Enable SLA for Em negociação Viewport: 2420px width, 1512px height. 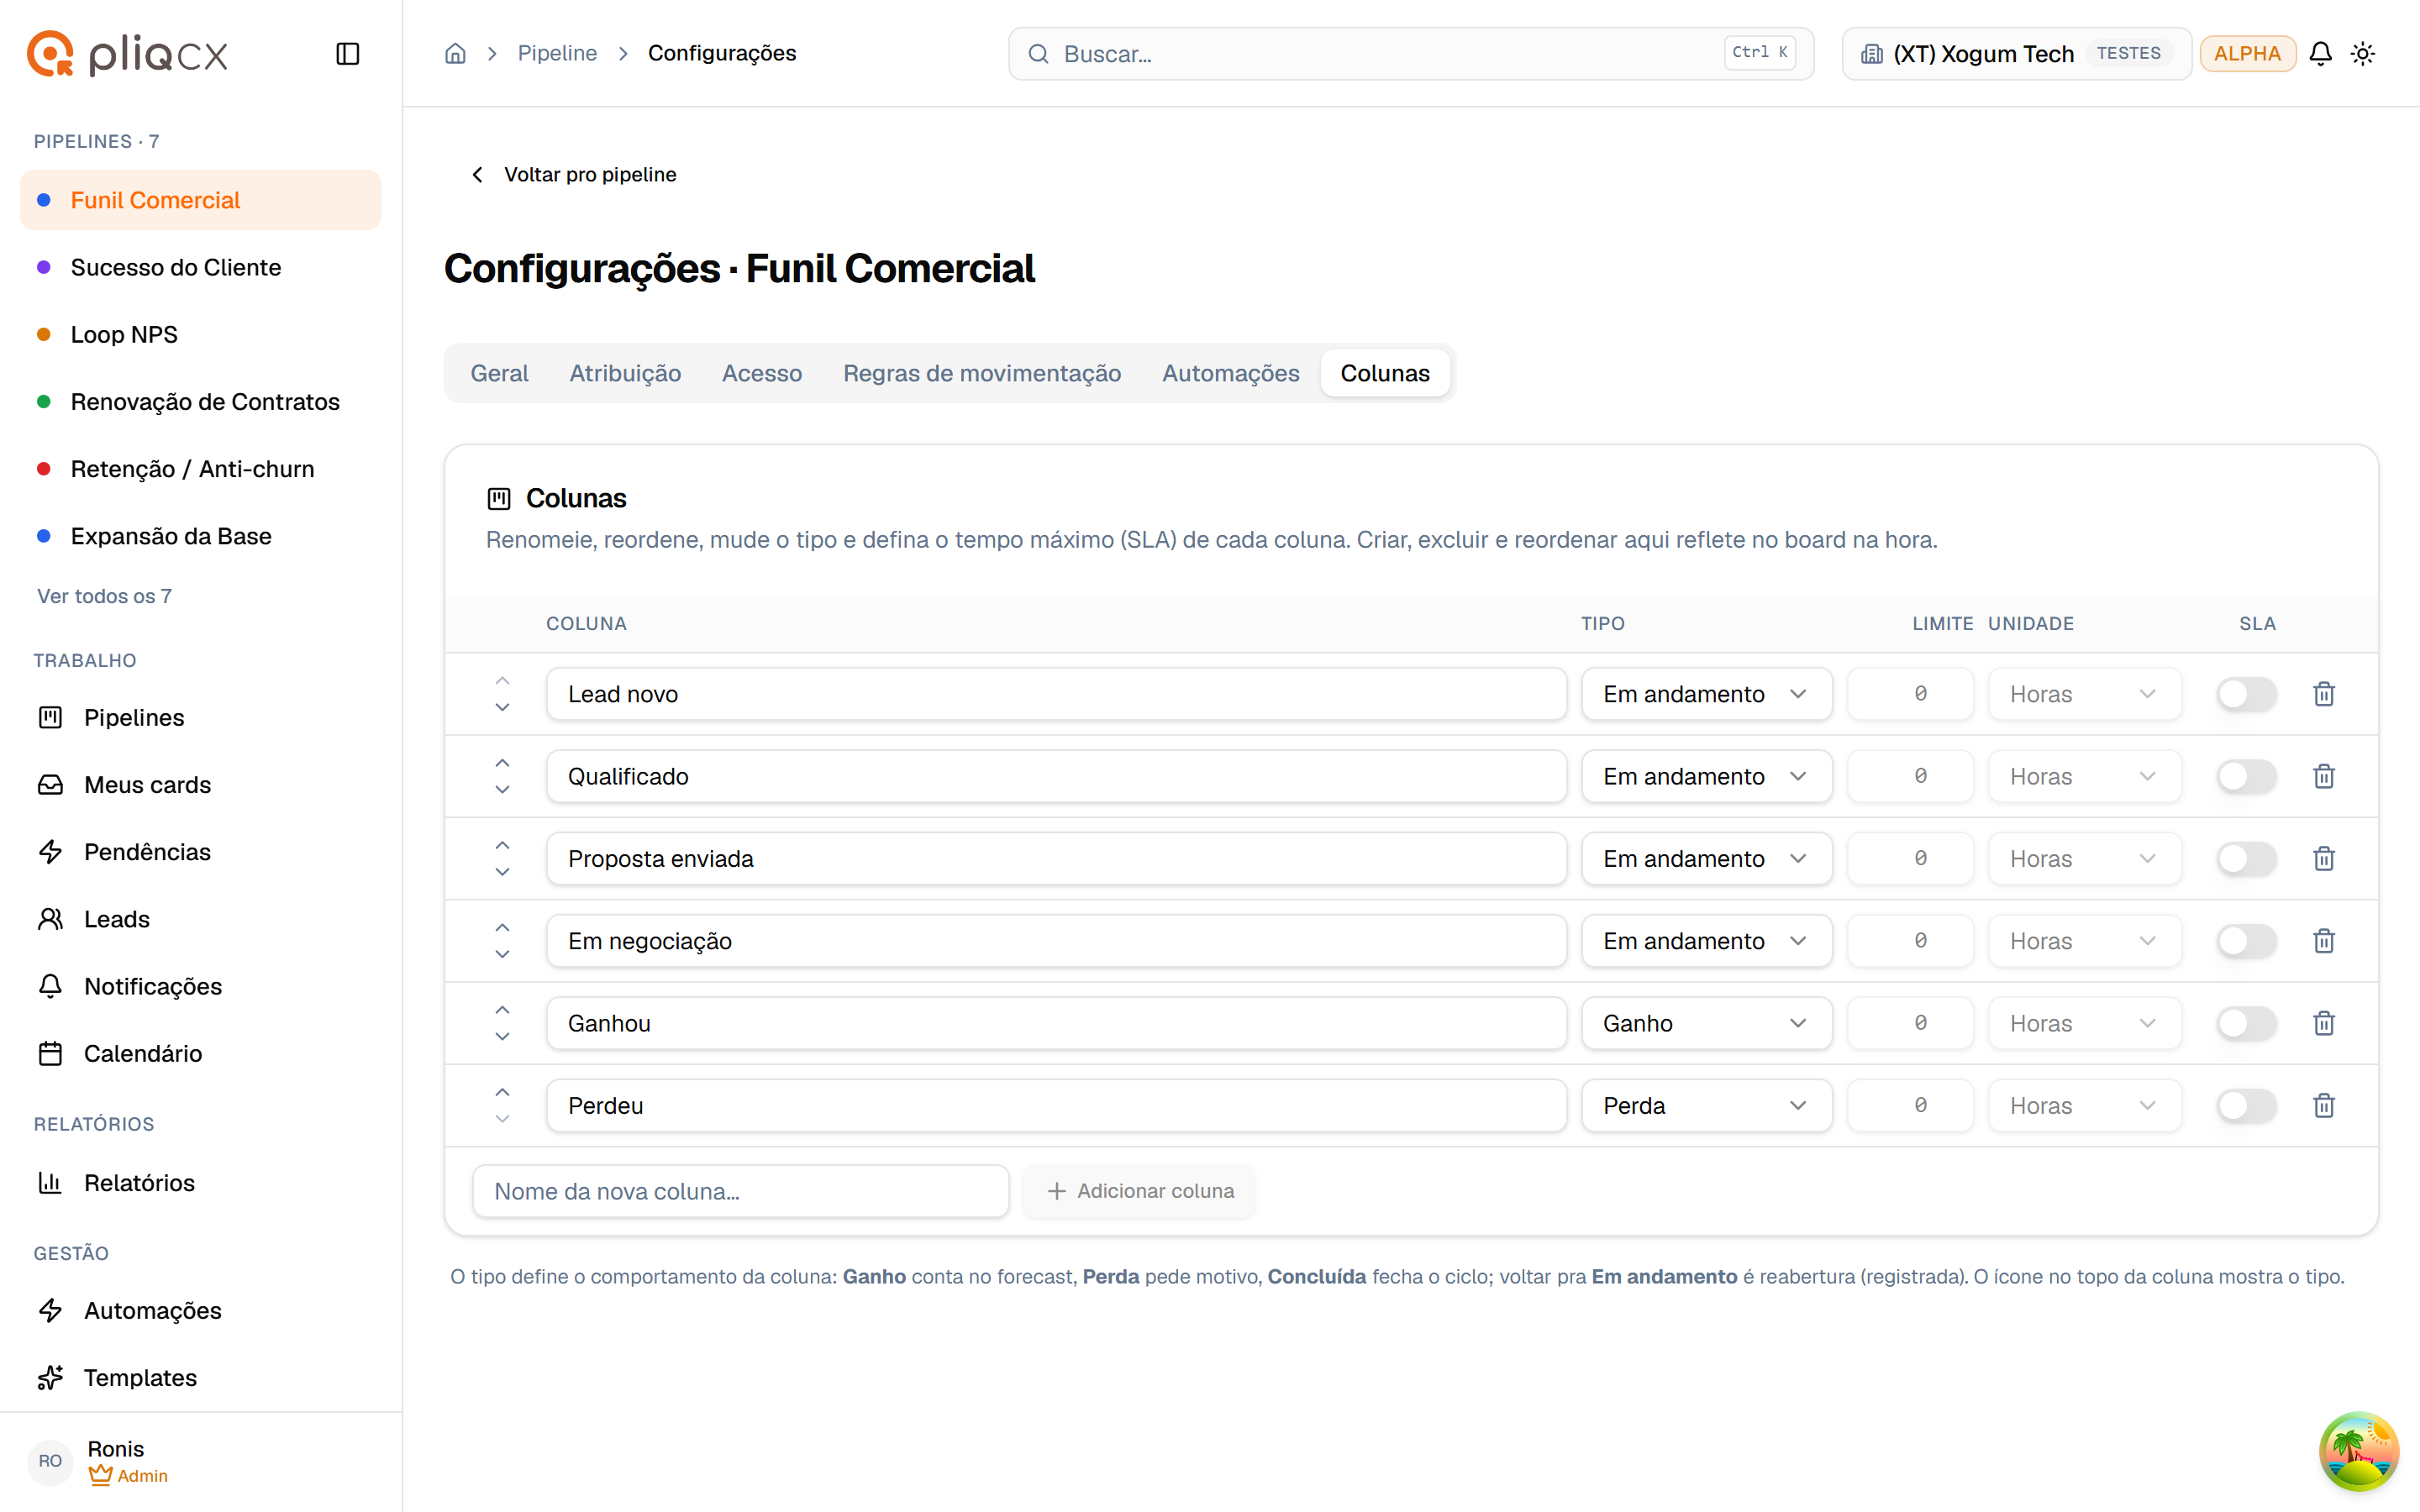[x=2246, y=941]
